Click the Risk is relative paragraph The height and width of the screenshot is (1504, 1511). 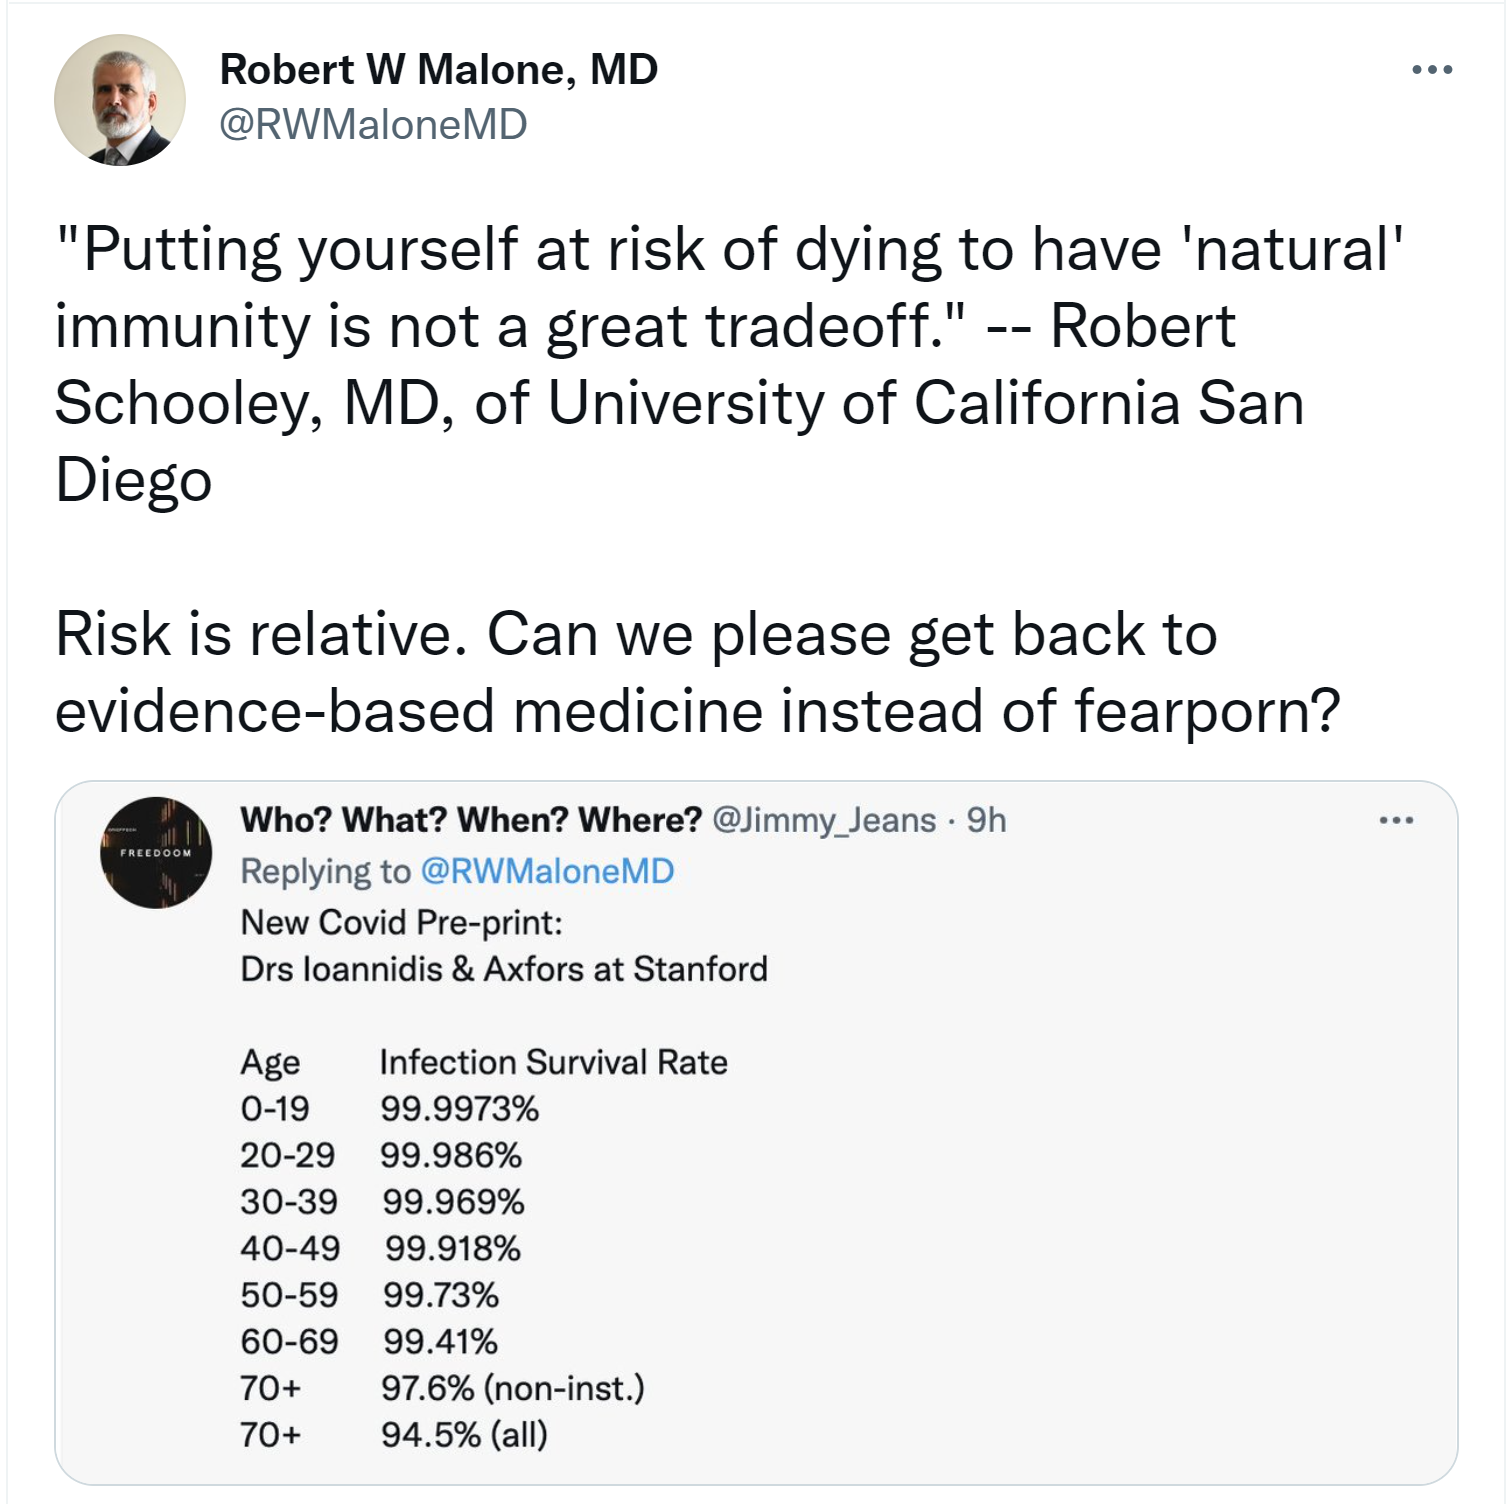tap(696, 672)
